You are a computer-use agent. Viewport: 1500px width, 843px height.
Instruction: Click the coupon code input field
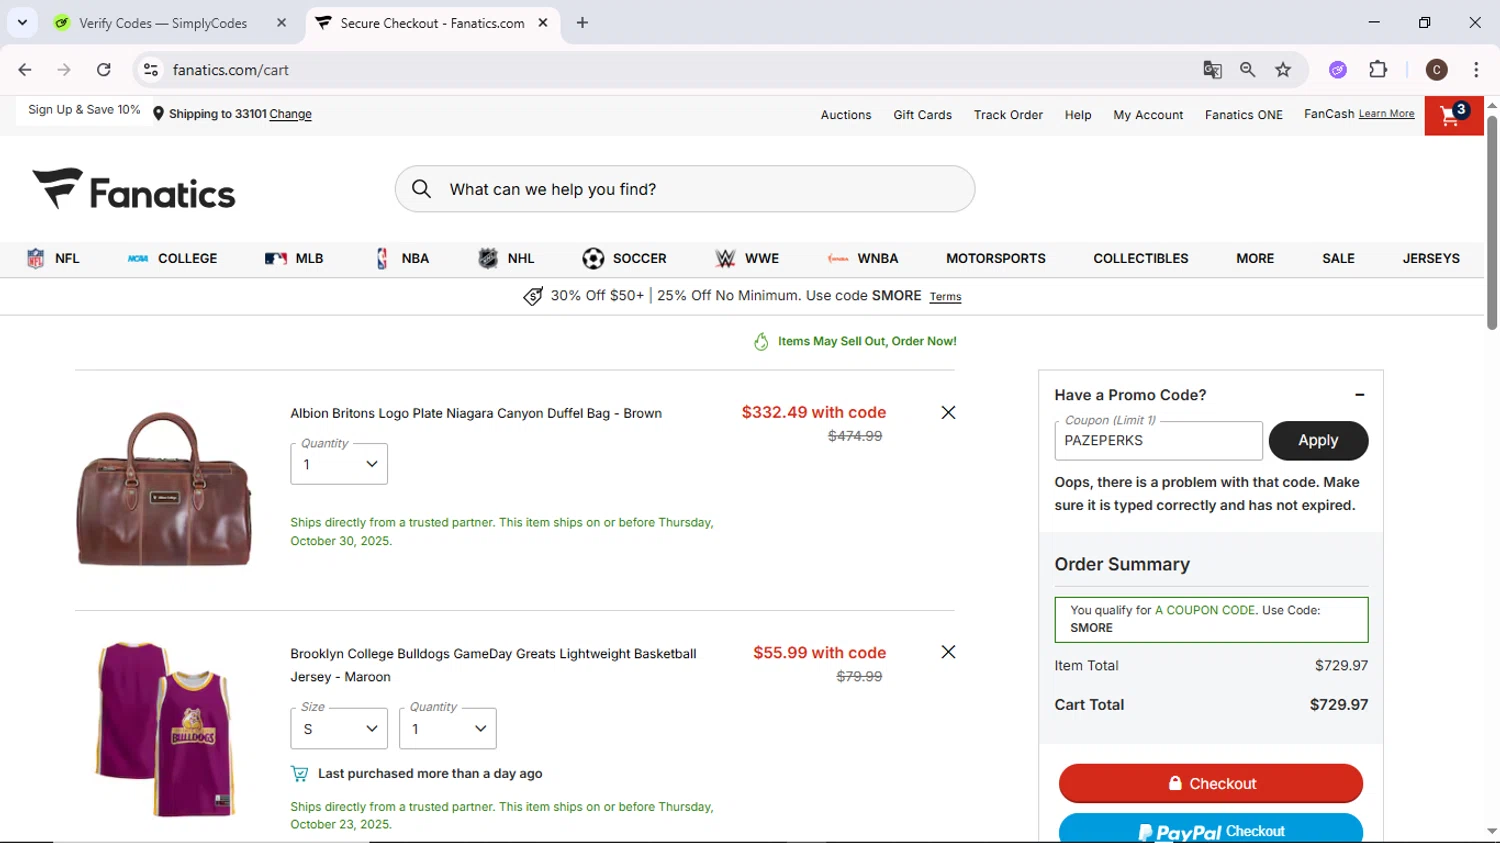1158,440
